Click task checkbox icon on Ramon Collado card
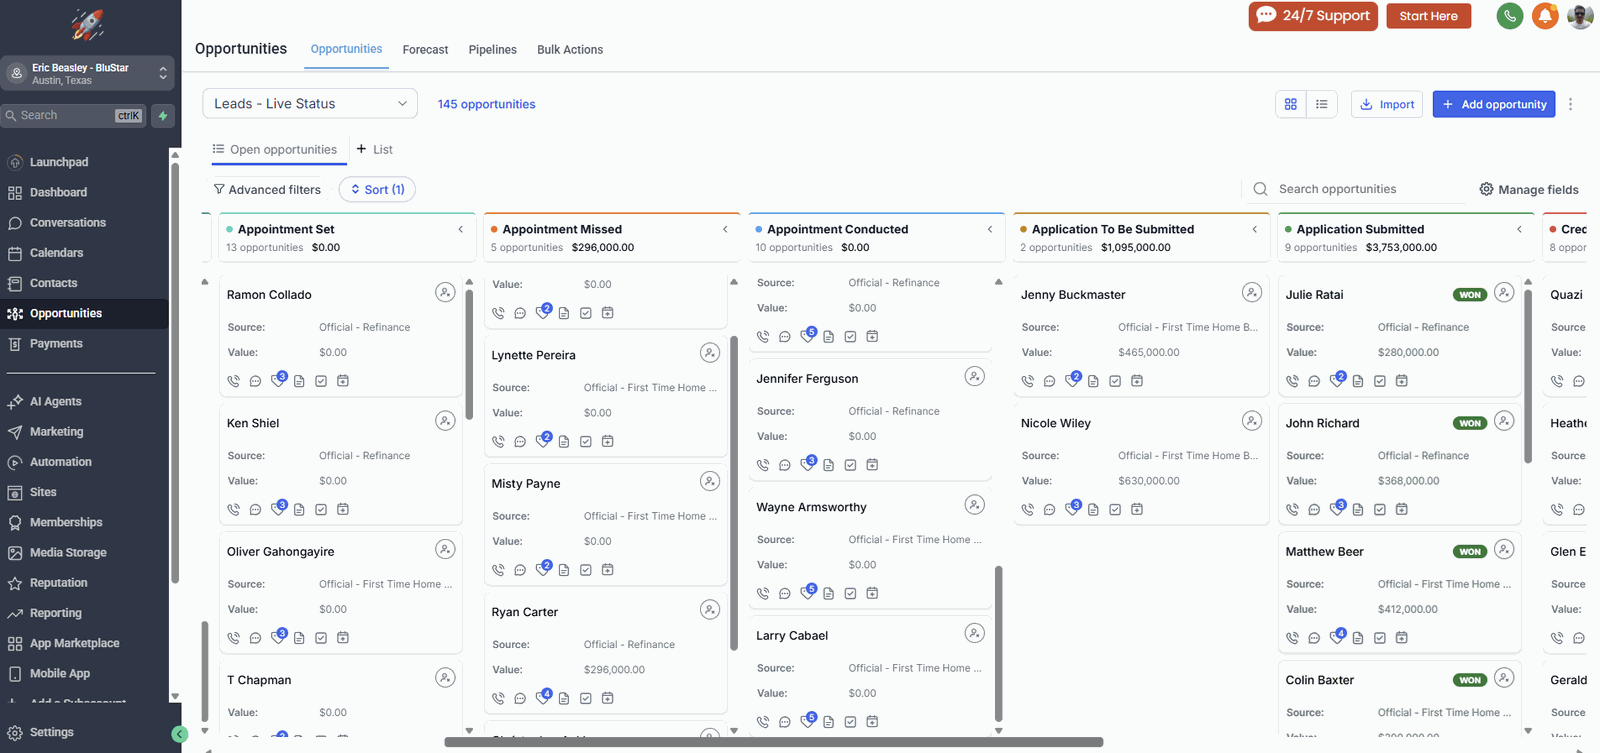The height and width of the screenshot is (753, 1600). pos(321,381)
